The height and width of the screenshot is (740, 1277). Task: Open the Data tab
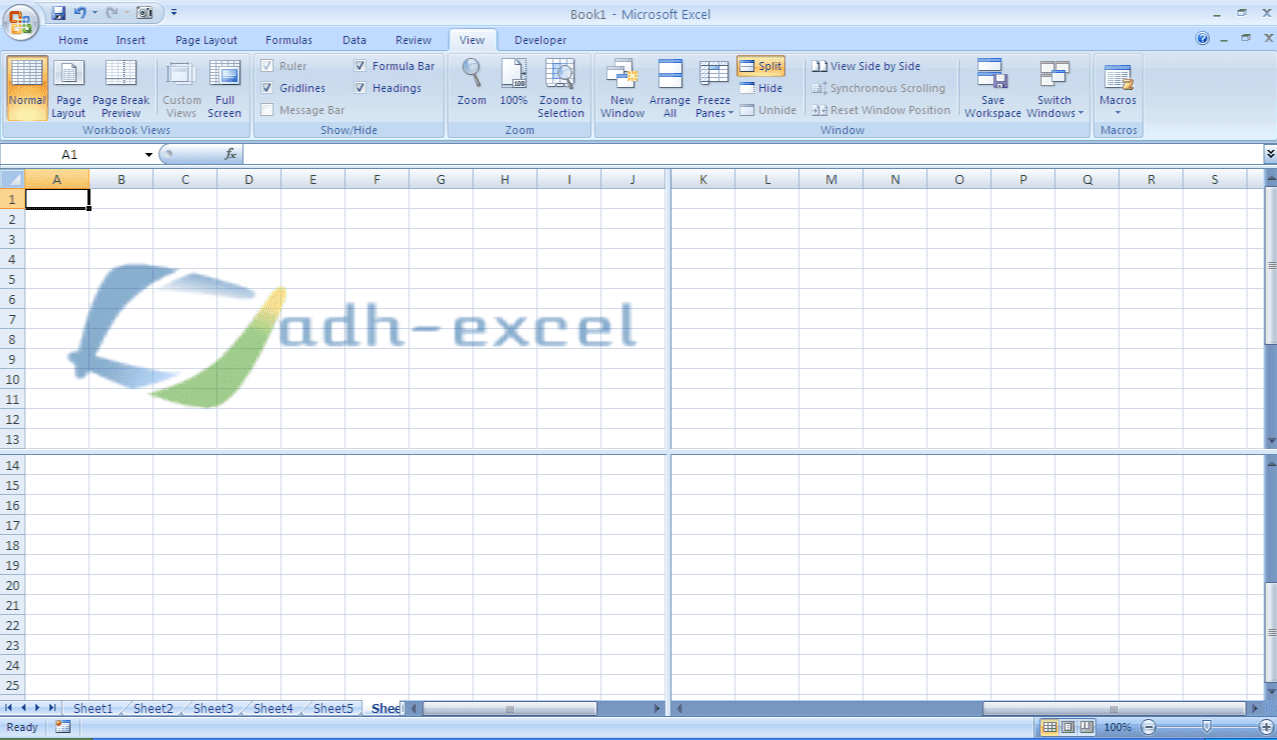pos(354,40)
